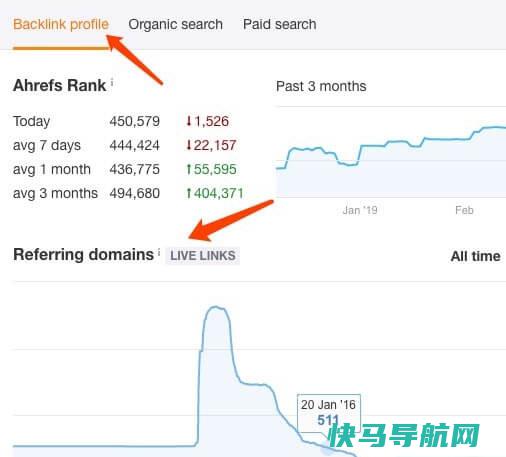Image resolution: width=506 pixels, height=457 pixels.
Task: Click the Ahrefs Rank heading
Action: (60, 85)
